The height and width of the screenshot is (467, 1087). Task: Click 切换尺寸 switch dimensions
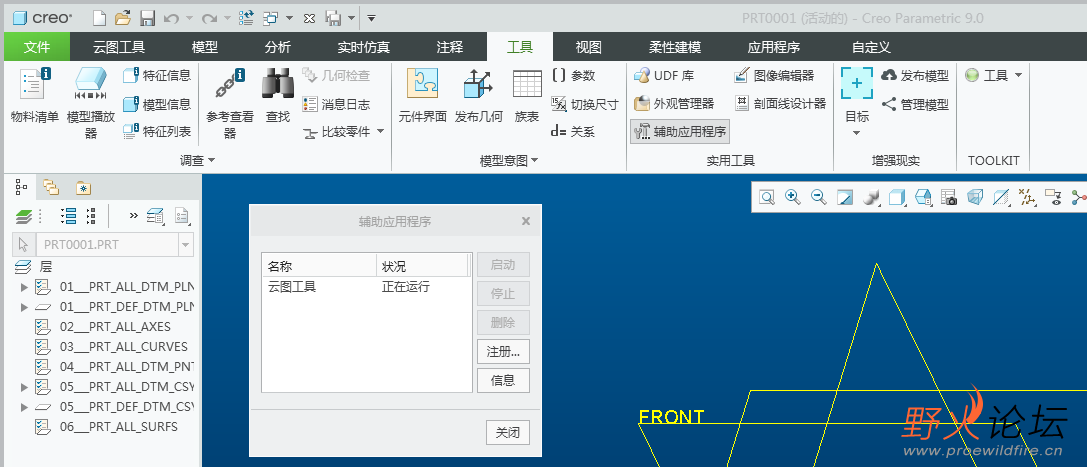pyautogui.click(x=584, y=104)
